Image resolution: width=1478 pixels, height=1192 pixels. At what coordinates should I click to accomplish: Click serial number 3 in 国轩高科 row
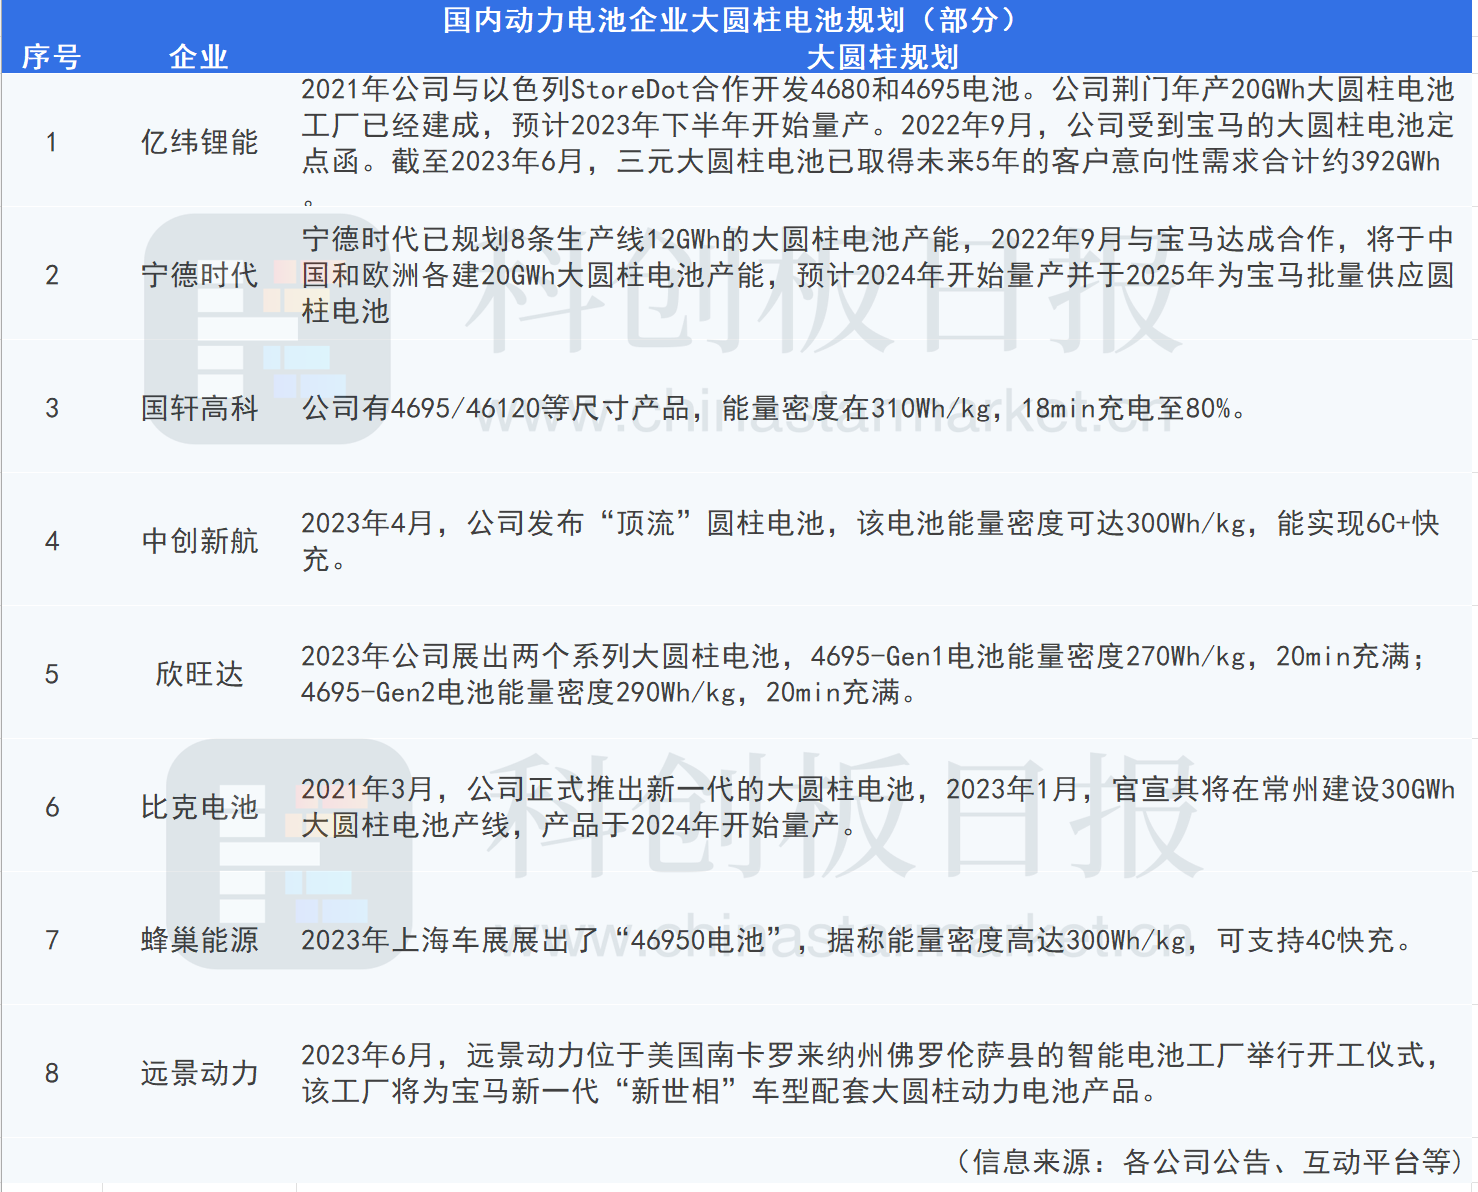(51, 408)
